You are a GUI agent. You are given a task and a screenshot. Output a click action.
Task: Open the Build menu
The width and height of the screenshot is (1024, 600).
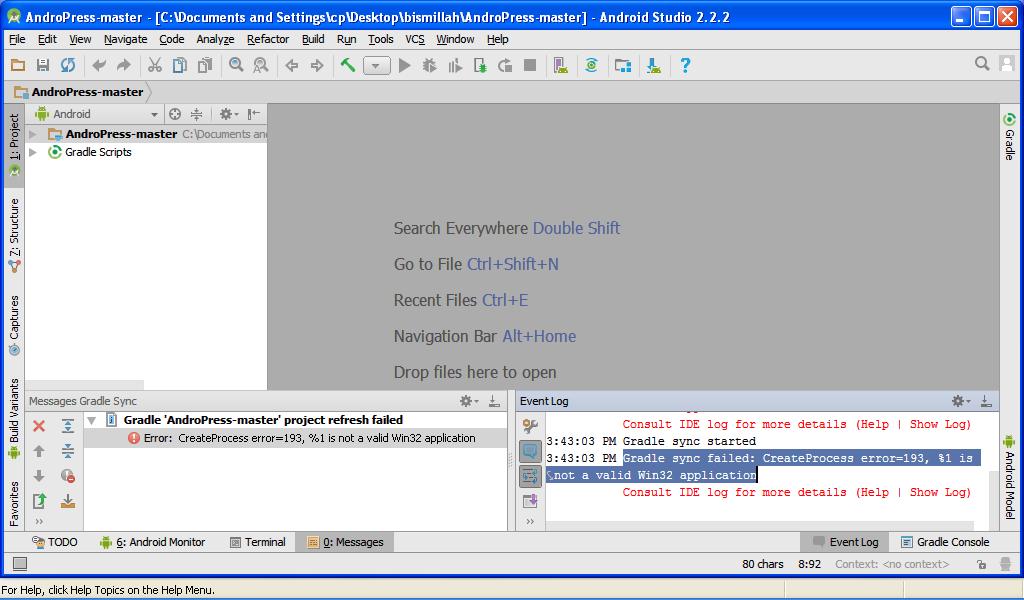(x=313, y=39)
